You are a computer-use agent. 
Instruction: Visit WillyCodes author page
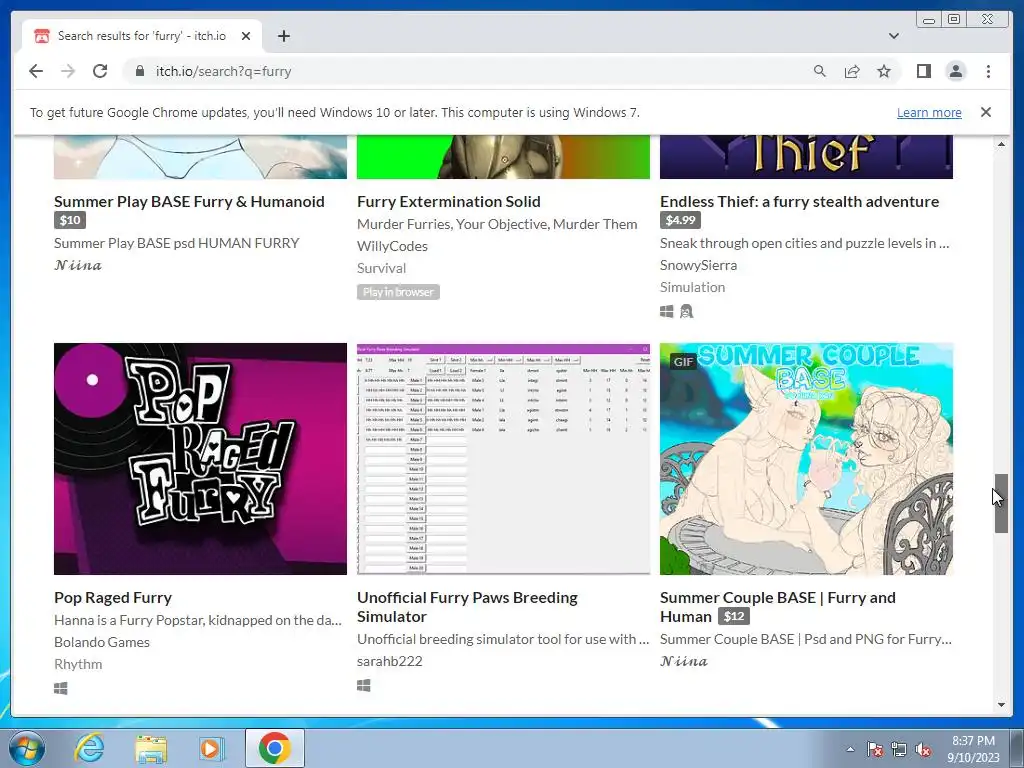392,246
